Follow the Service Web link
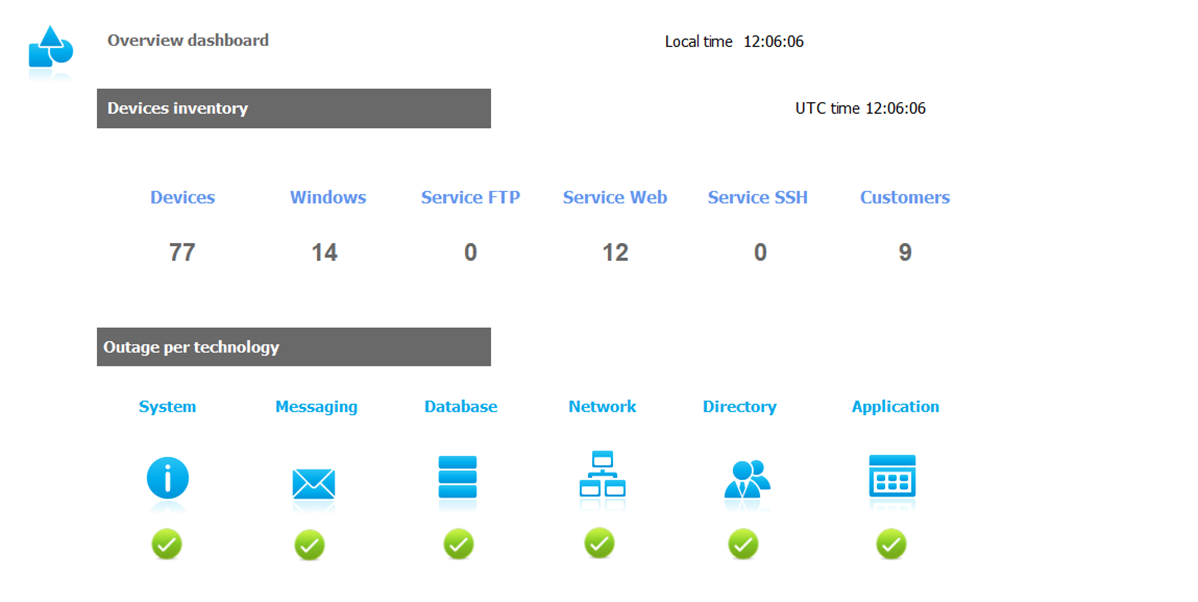1198x602 pixels. [615, 198]
